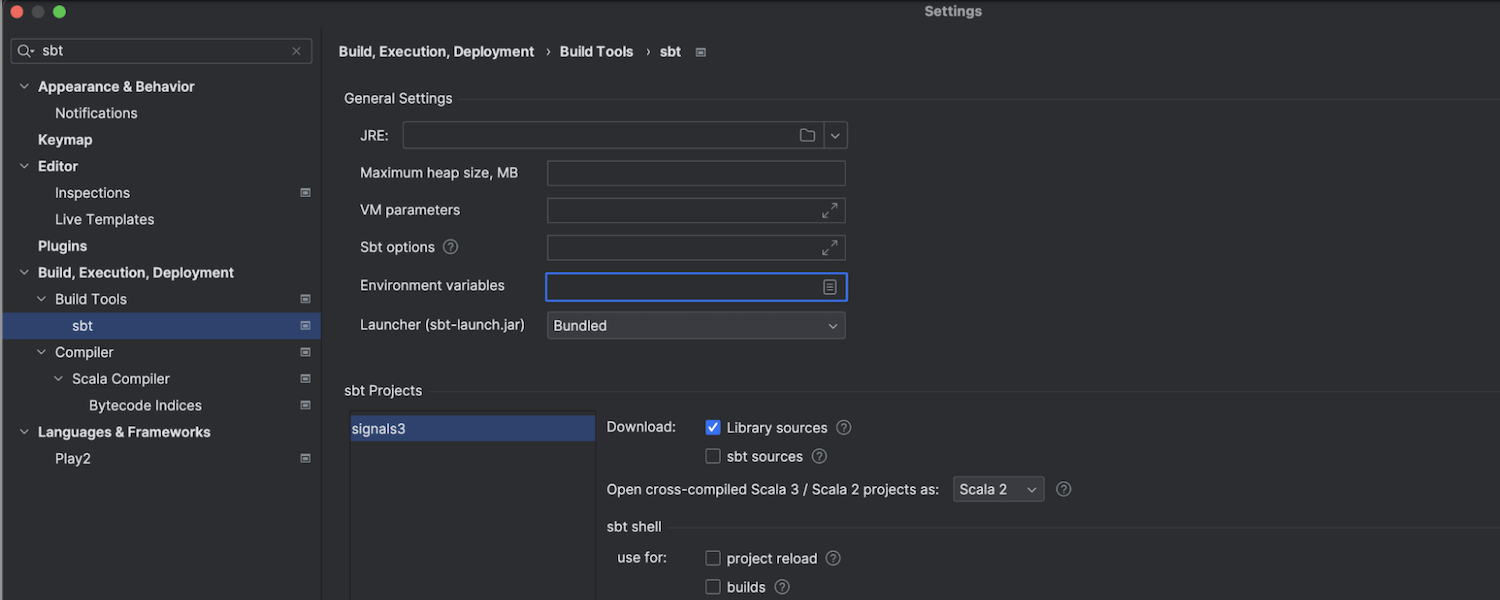This screenshot has width=1500, height=600.
Task: Select Keymap in the settings tree
Action: point(65,140)
